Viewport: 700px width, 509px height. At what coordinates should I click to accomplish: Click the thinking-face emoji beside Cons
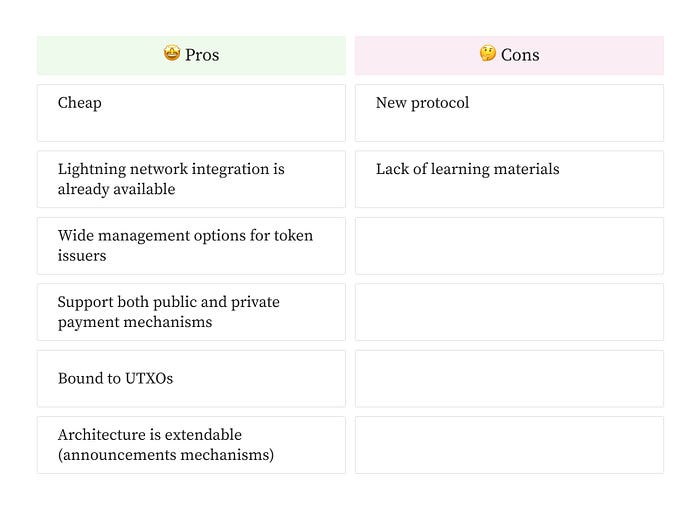(x=488, y=54)
